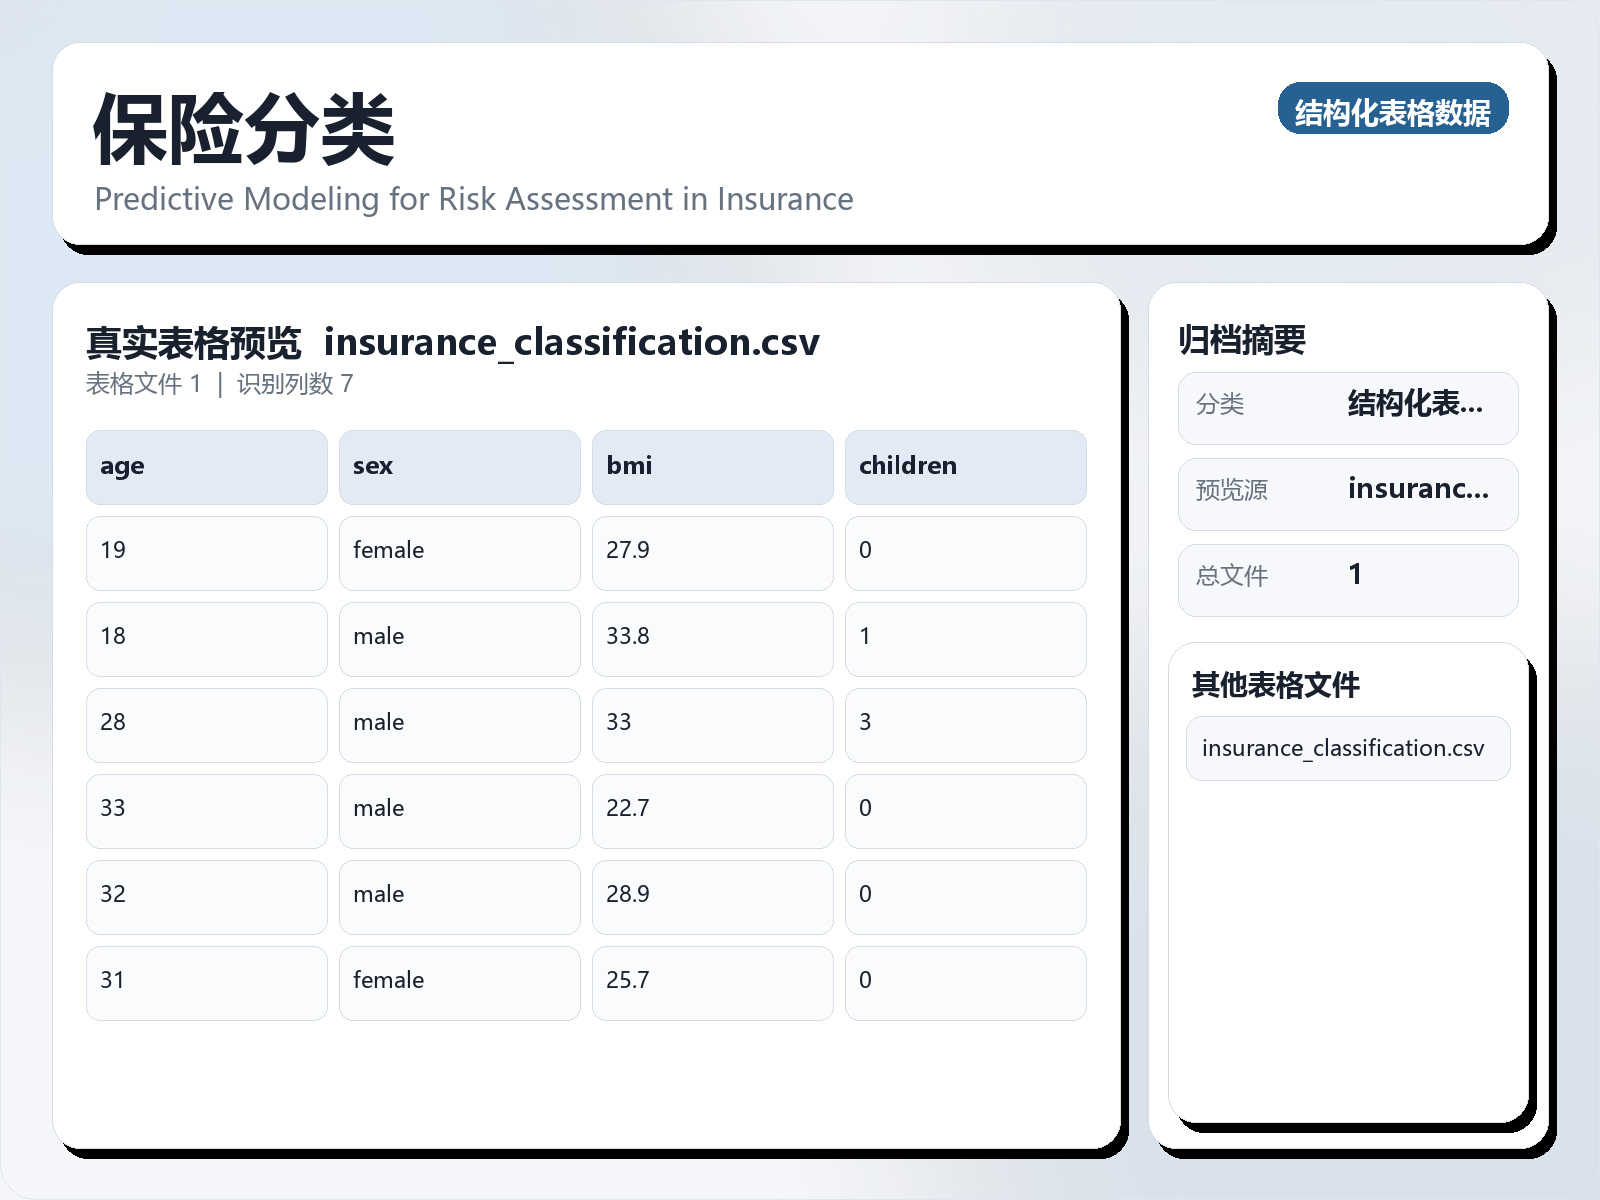Viewport: 1600px width, 1200px height.
Task: Click the 总文件 count field
Action: coord(1348,579)
